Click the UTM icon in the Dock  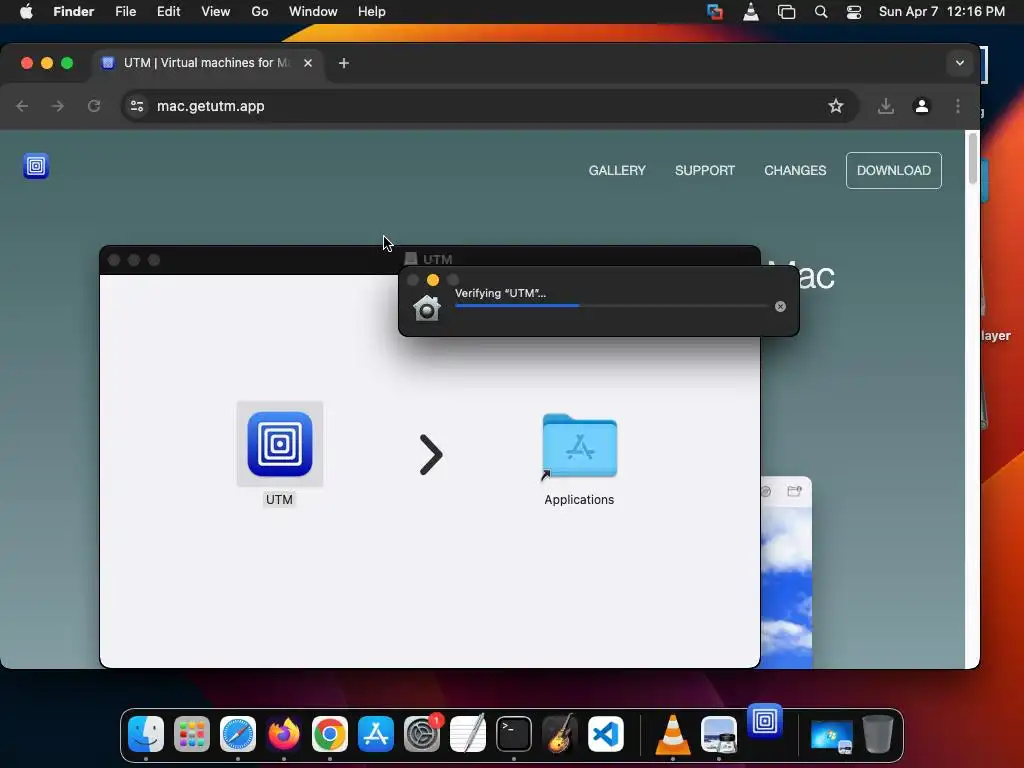(765, 721)
